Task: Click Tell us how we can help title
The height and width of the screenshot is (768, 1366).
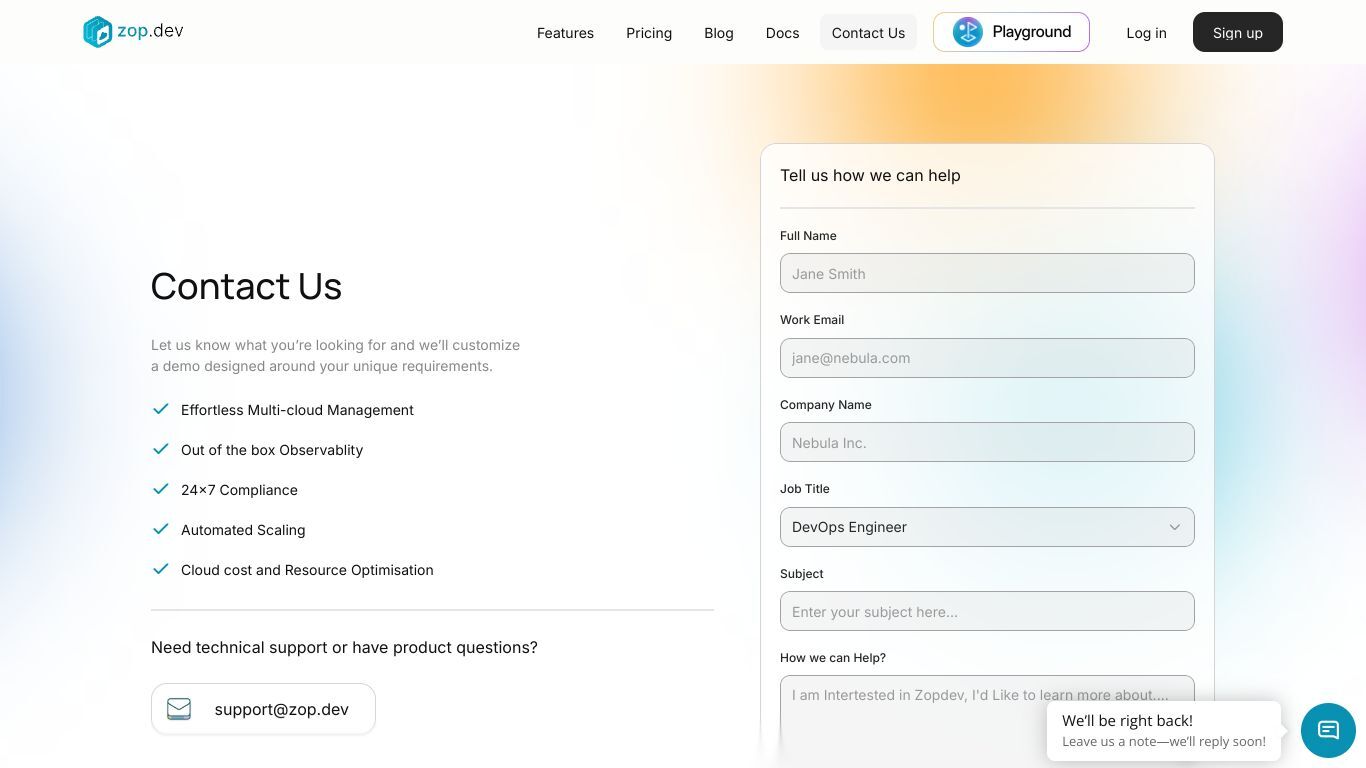Action: coord(870,175)
